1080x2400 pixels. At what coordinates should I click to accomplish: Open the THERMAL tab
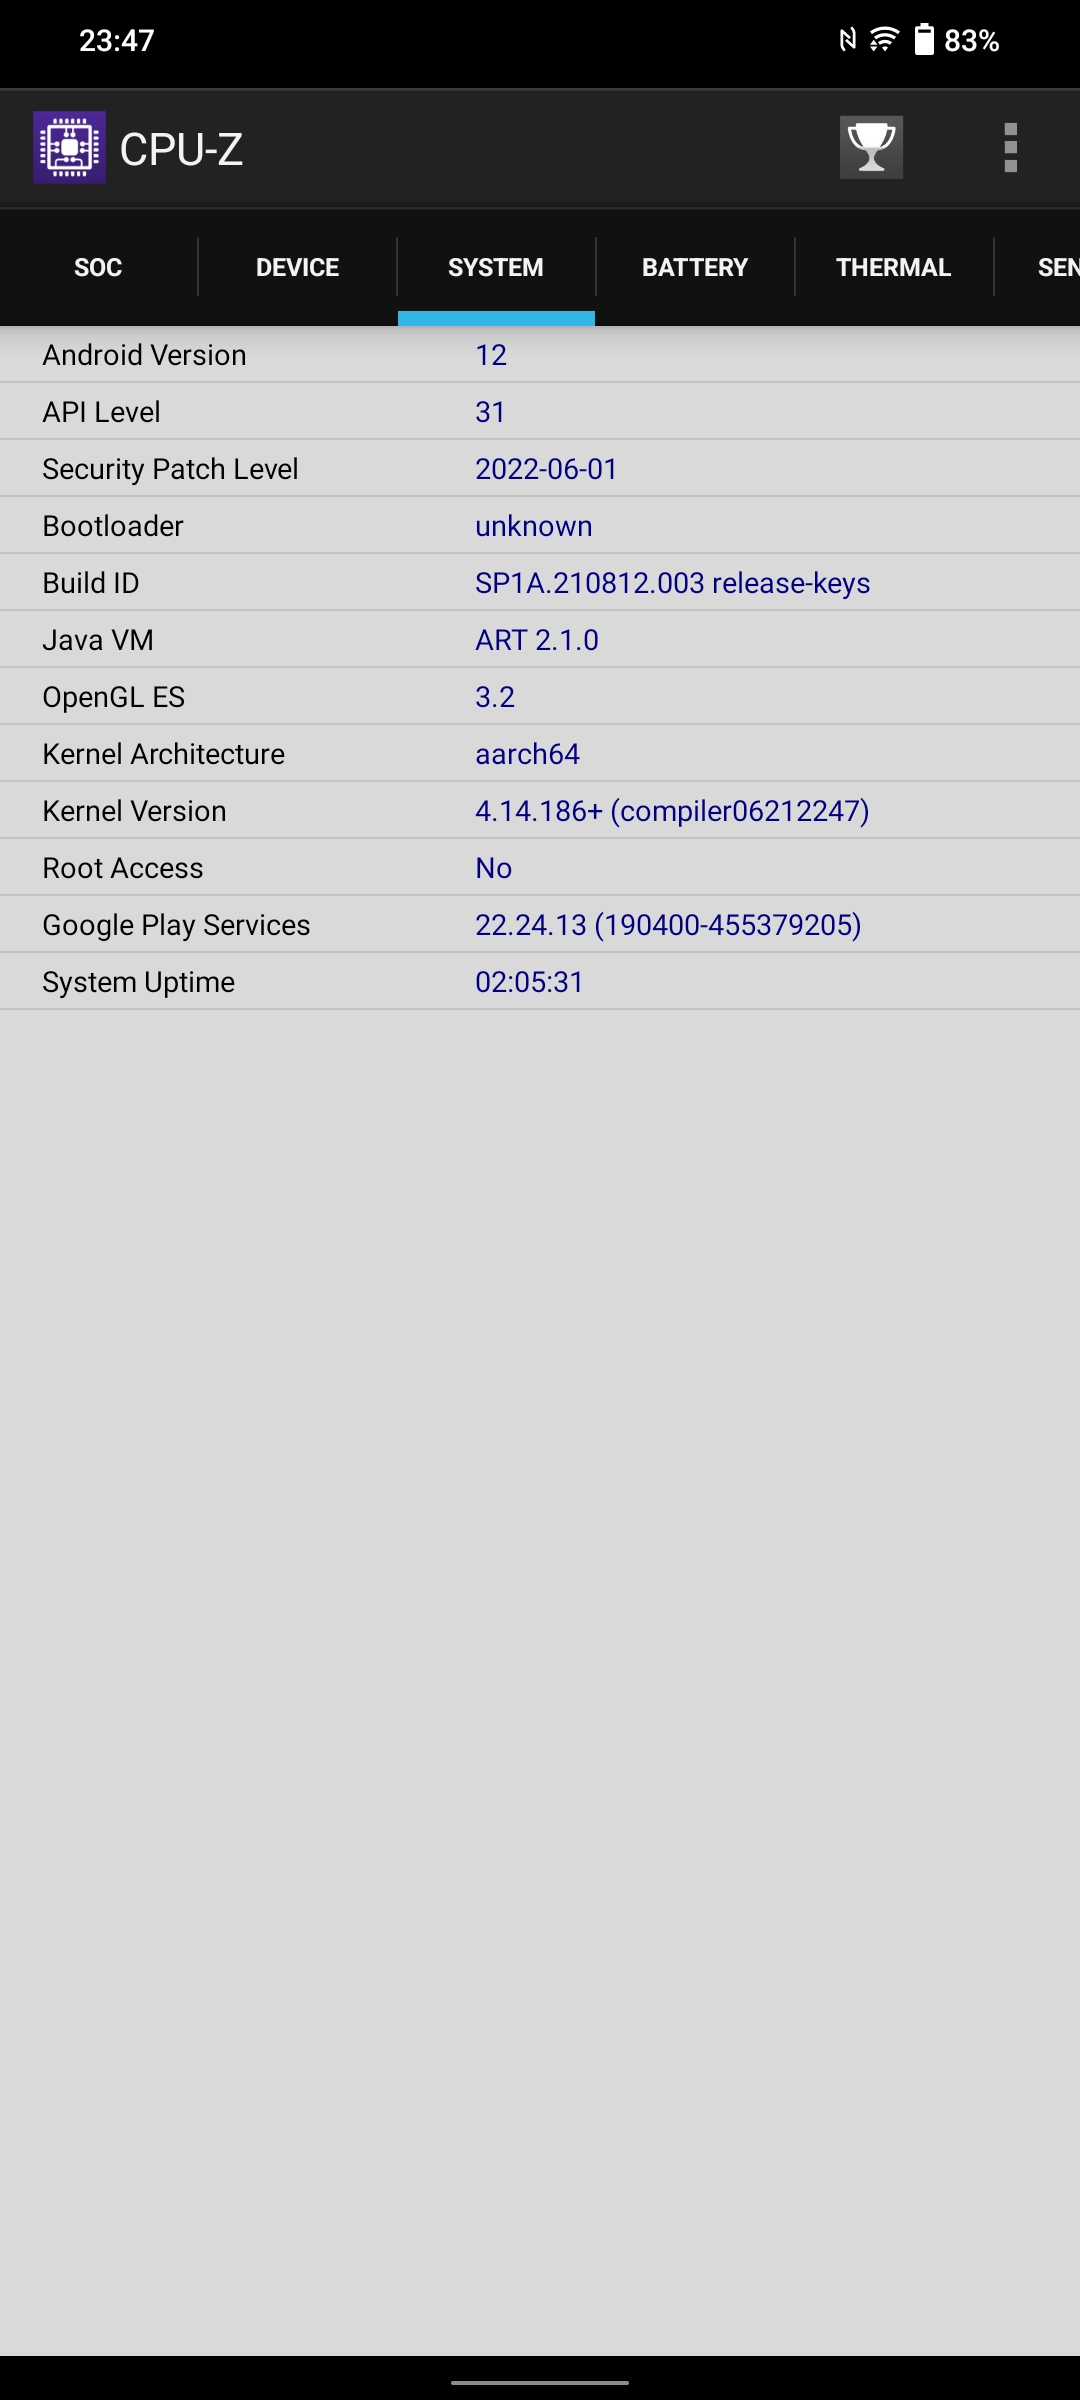click(x=894, y=267)
